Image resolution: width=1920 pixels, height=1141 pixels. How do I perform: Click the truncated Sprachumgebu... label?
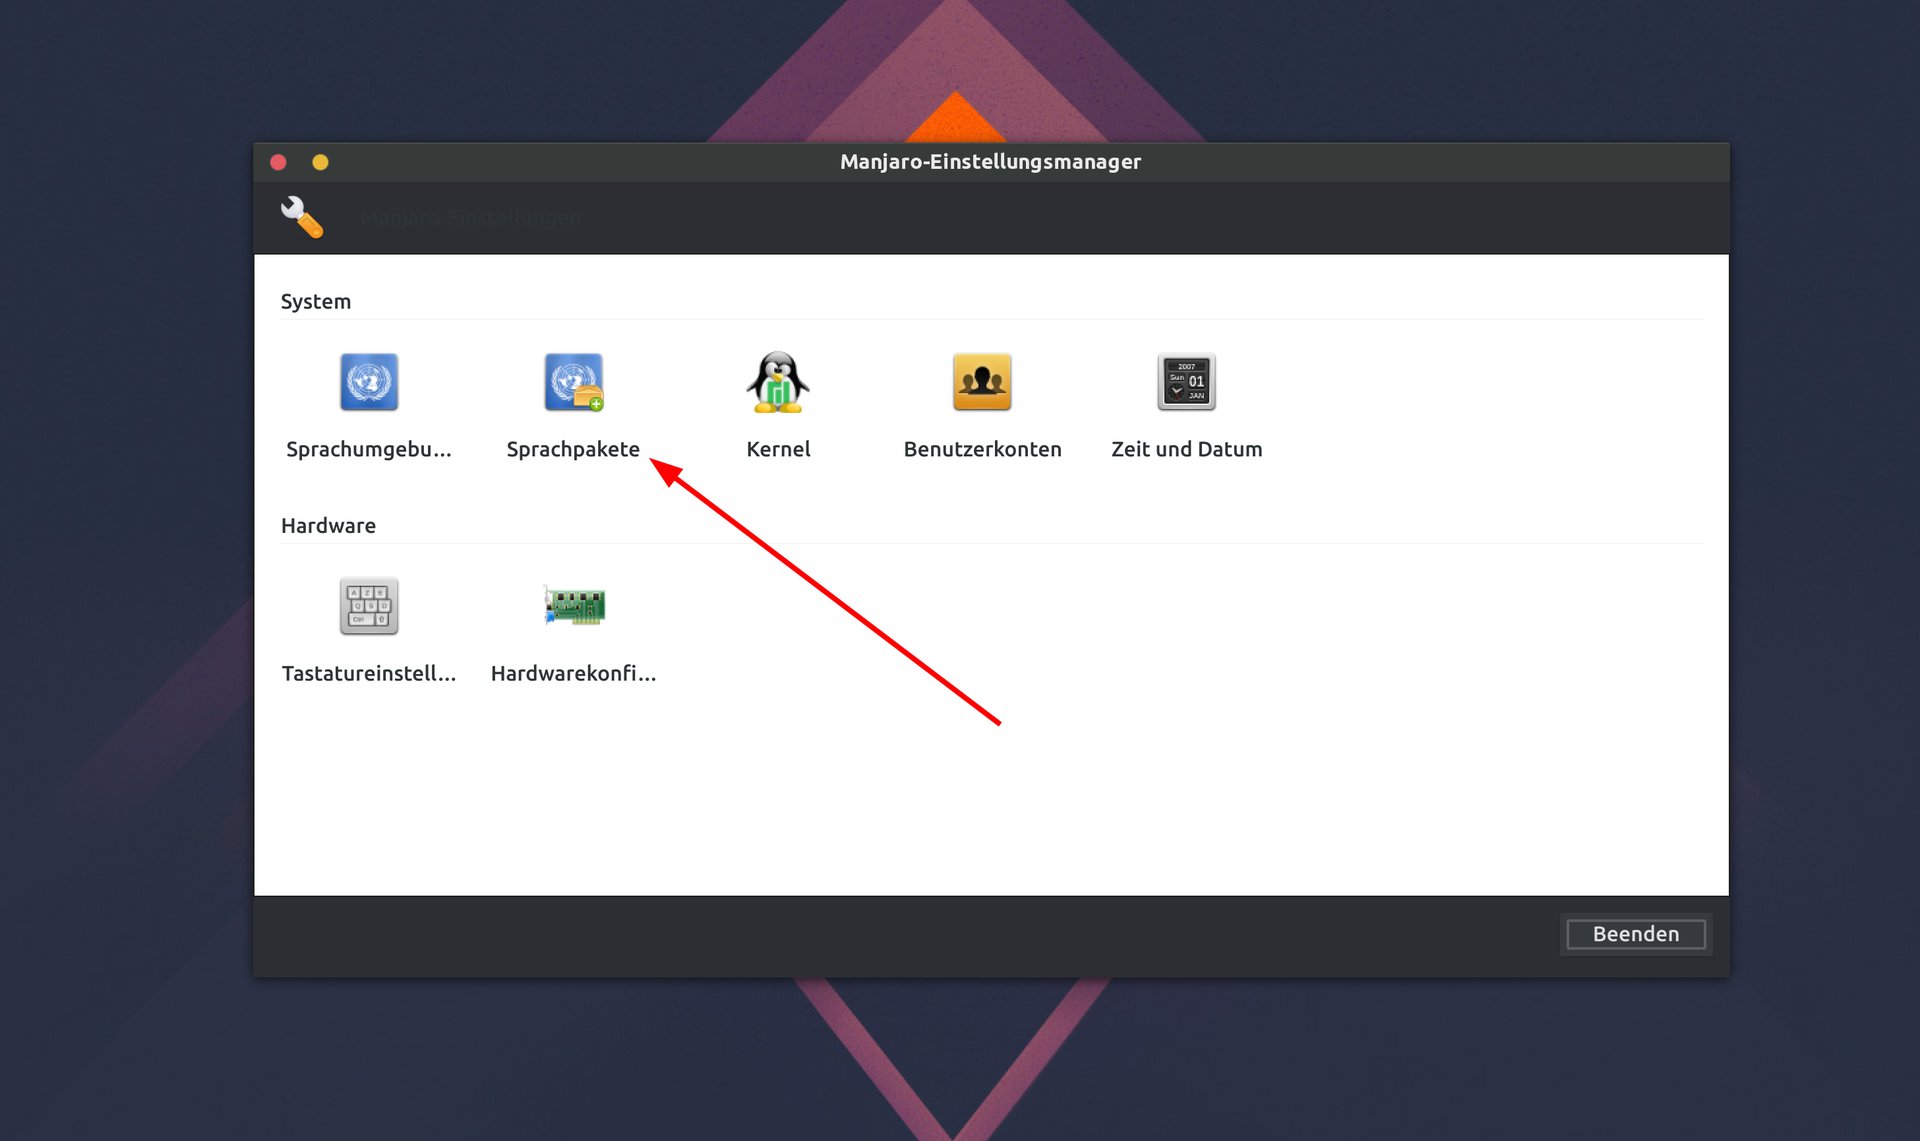tap(369, 449)
